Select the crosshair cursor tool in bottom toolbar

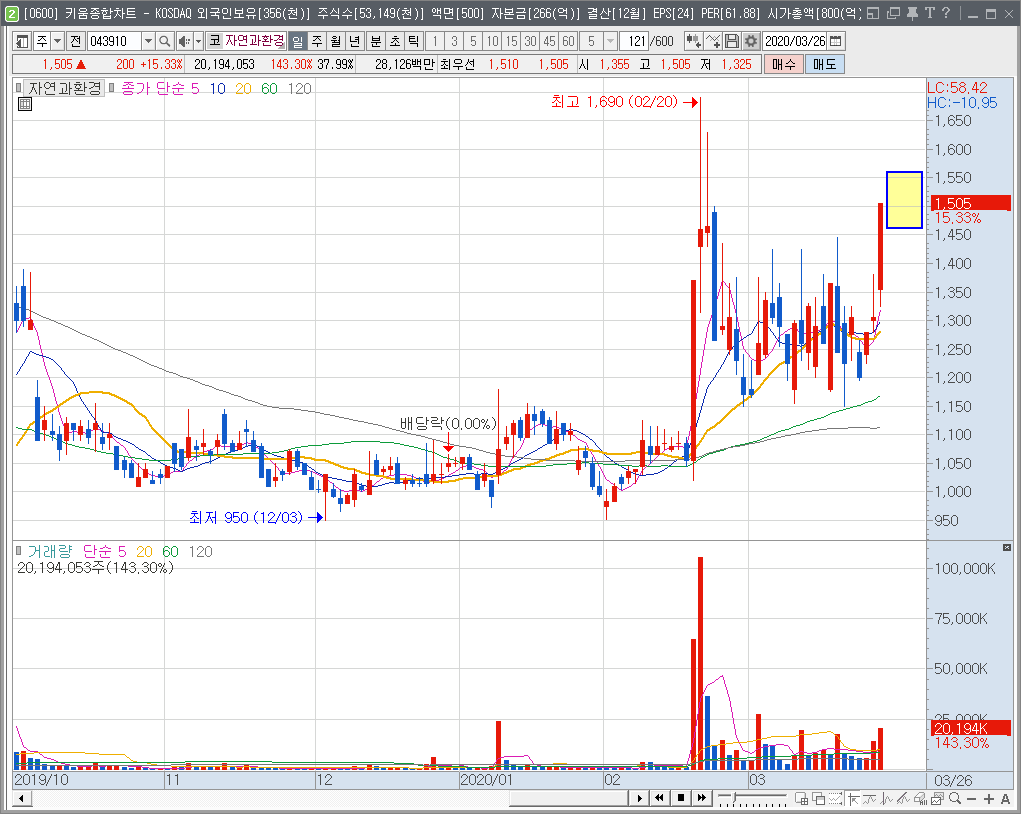tap(853, 798)
